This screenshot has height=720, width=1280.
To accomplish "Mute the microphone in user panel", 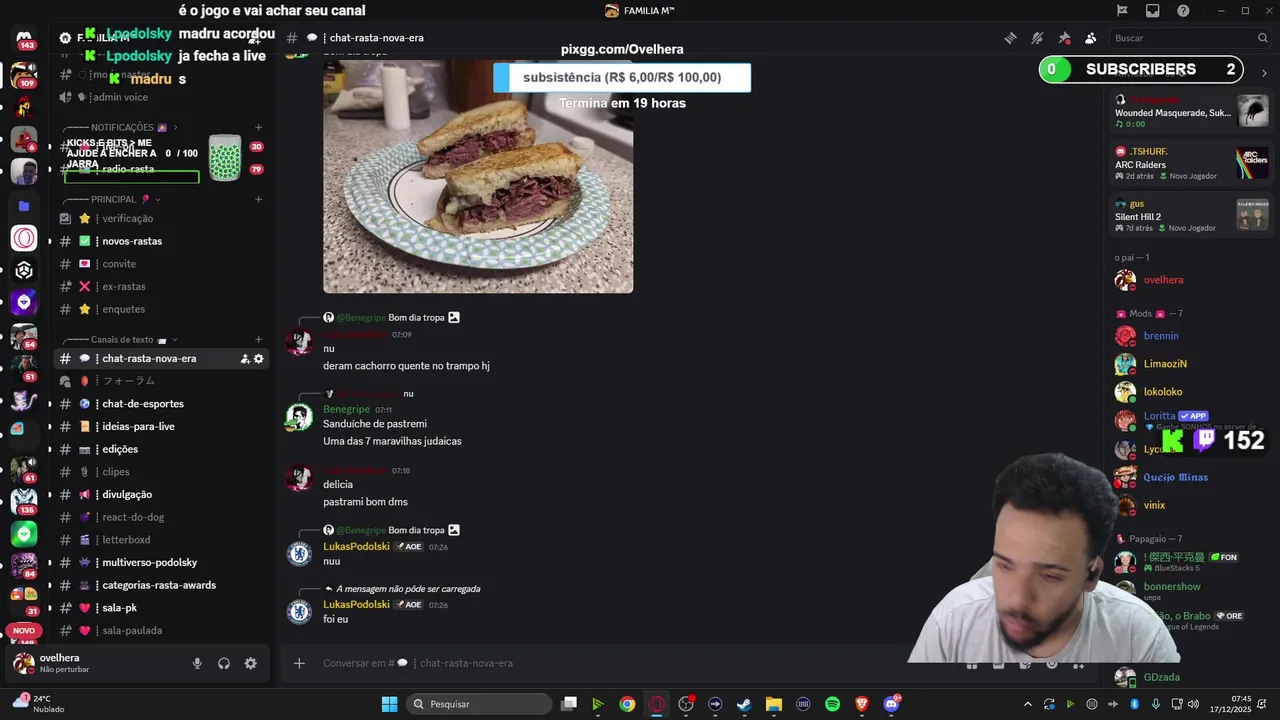I will [197, 663].
